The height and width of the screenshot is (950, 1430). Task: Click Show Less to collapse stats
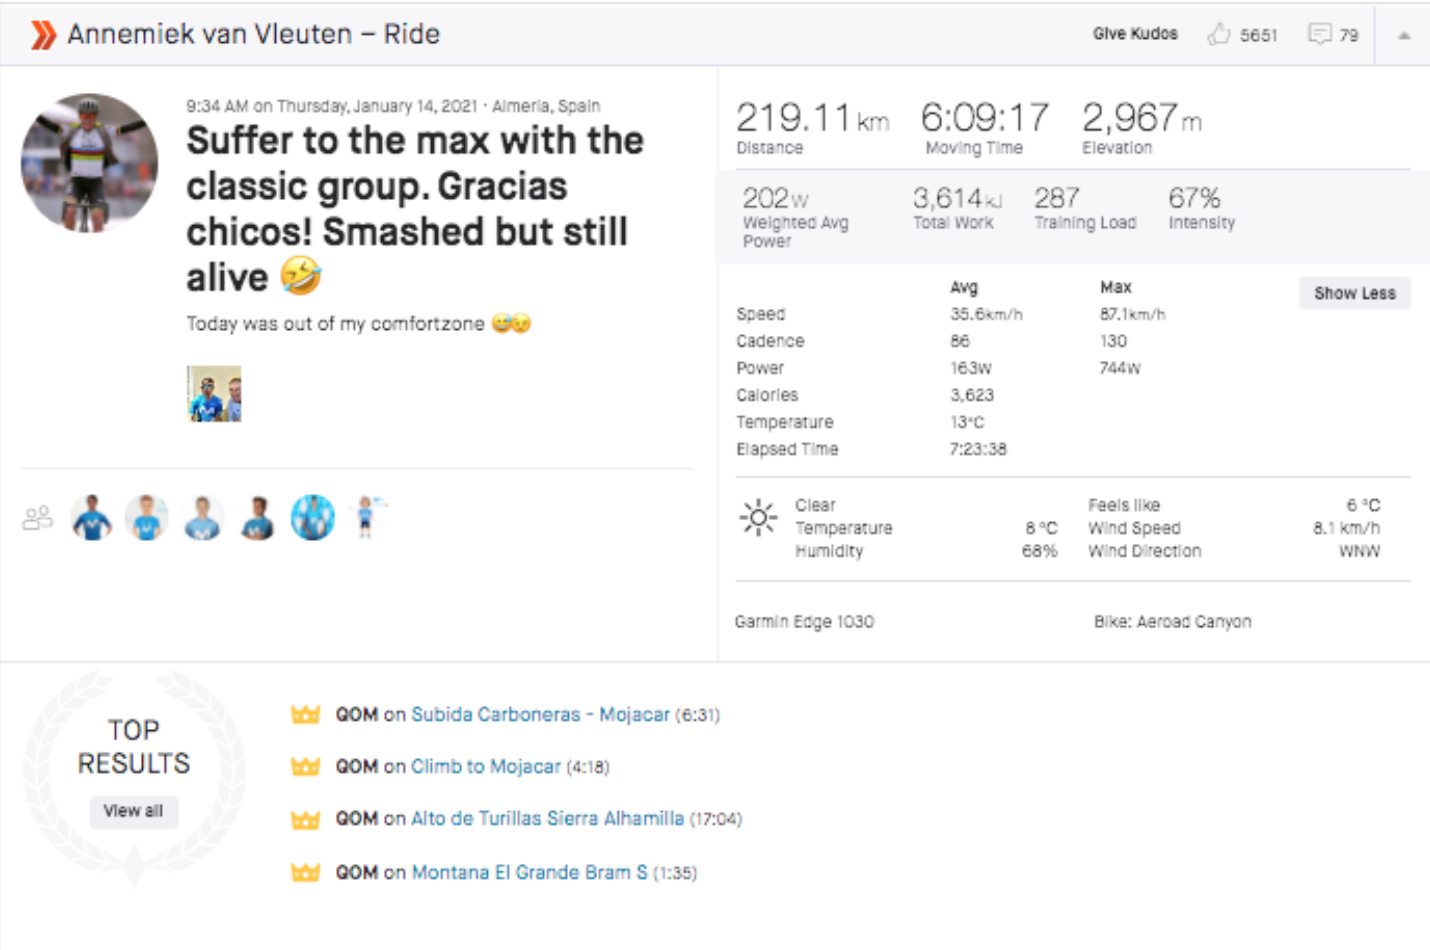(1354, 293)
